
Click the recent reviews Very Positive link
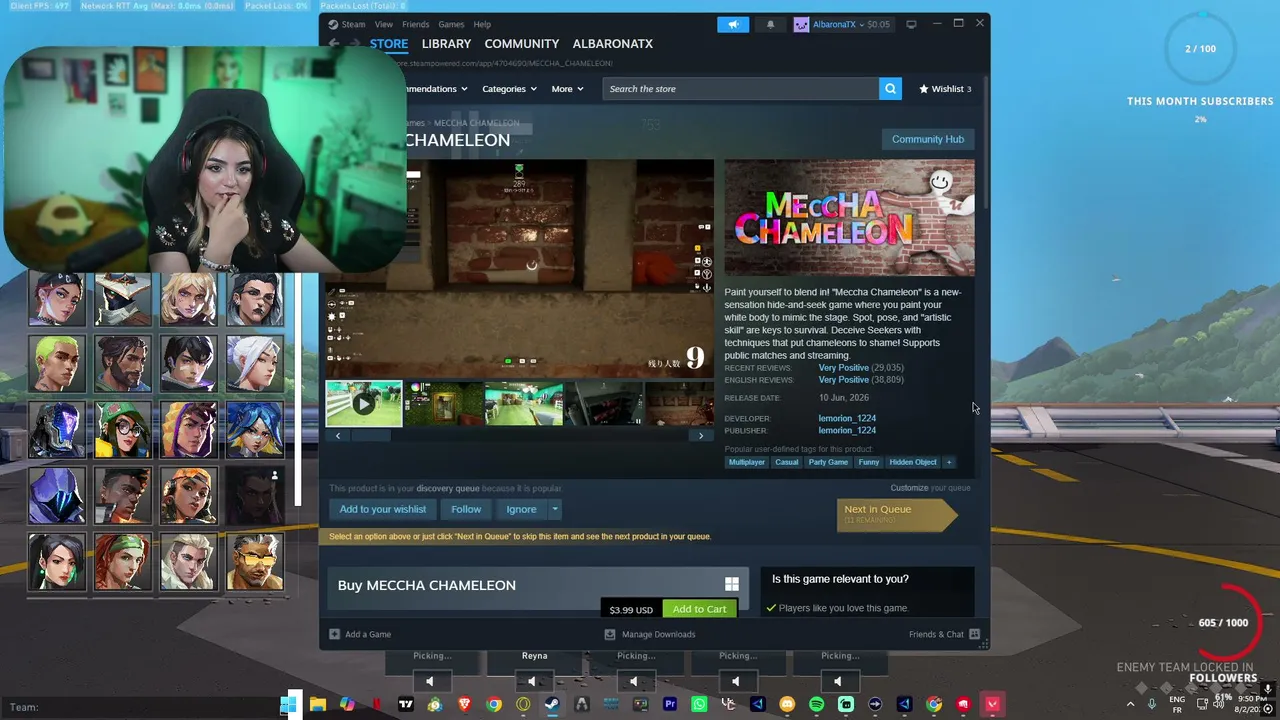[843, 368]
